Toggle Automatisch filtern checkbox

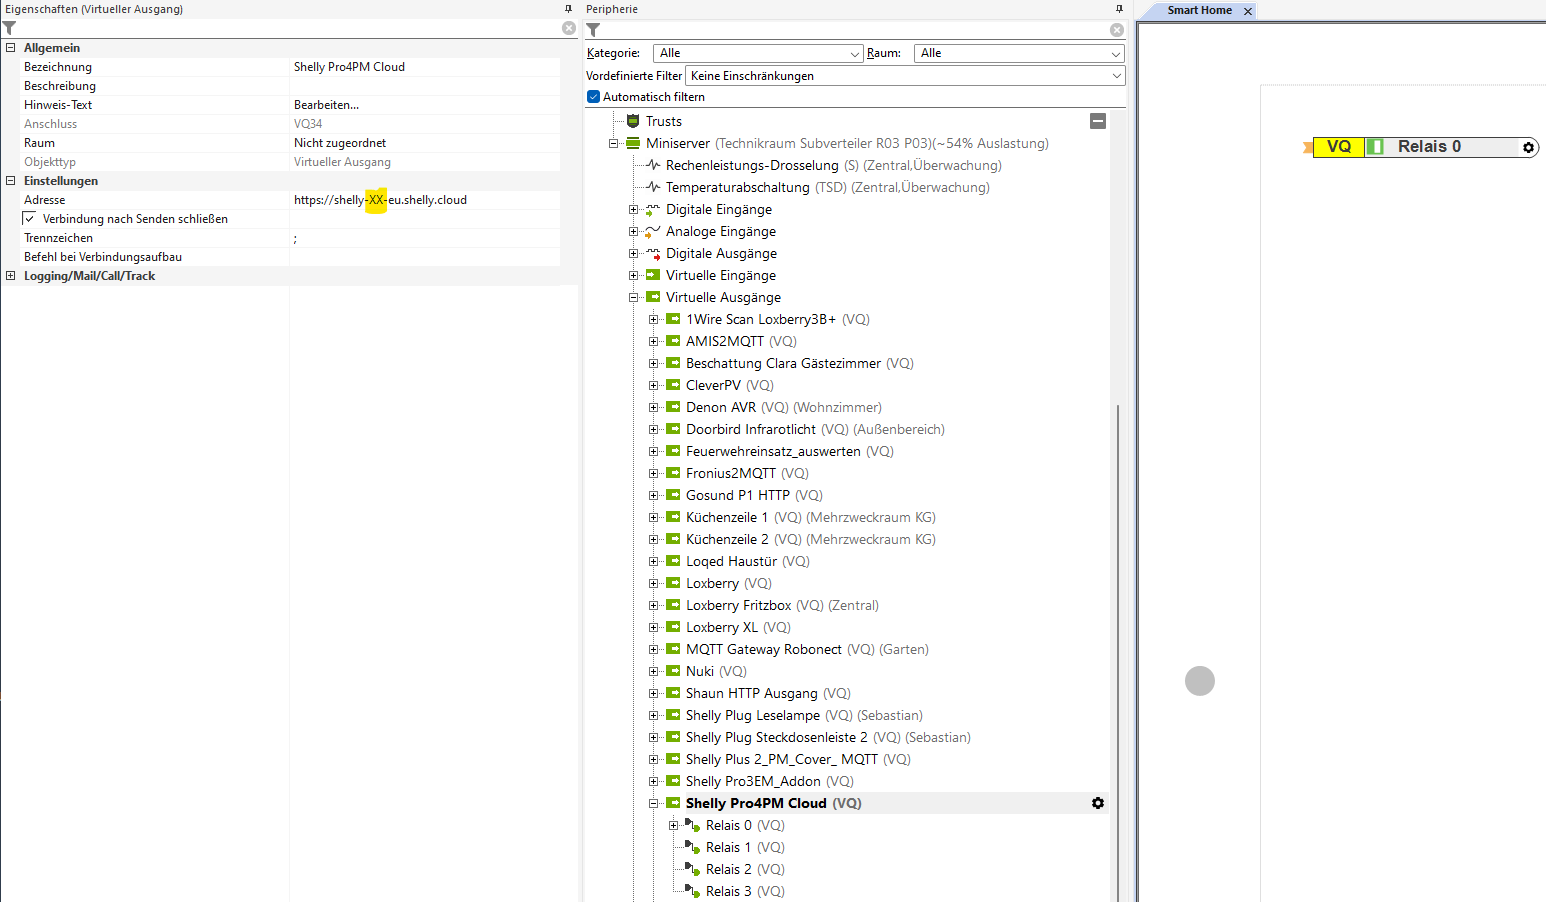594,97
